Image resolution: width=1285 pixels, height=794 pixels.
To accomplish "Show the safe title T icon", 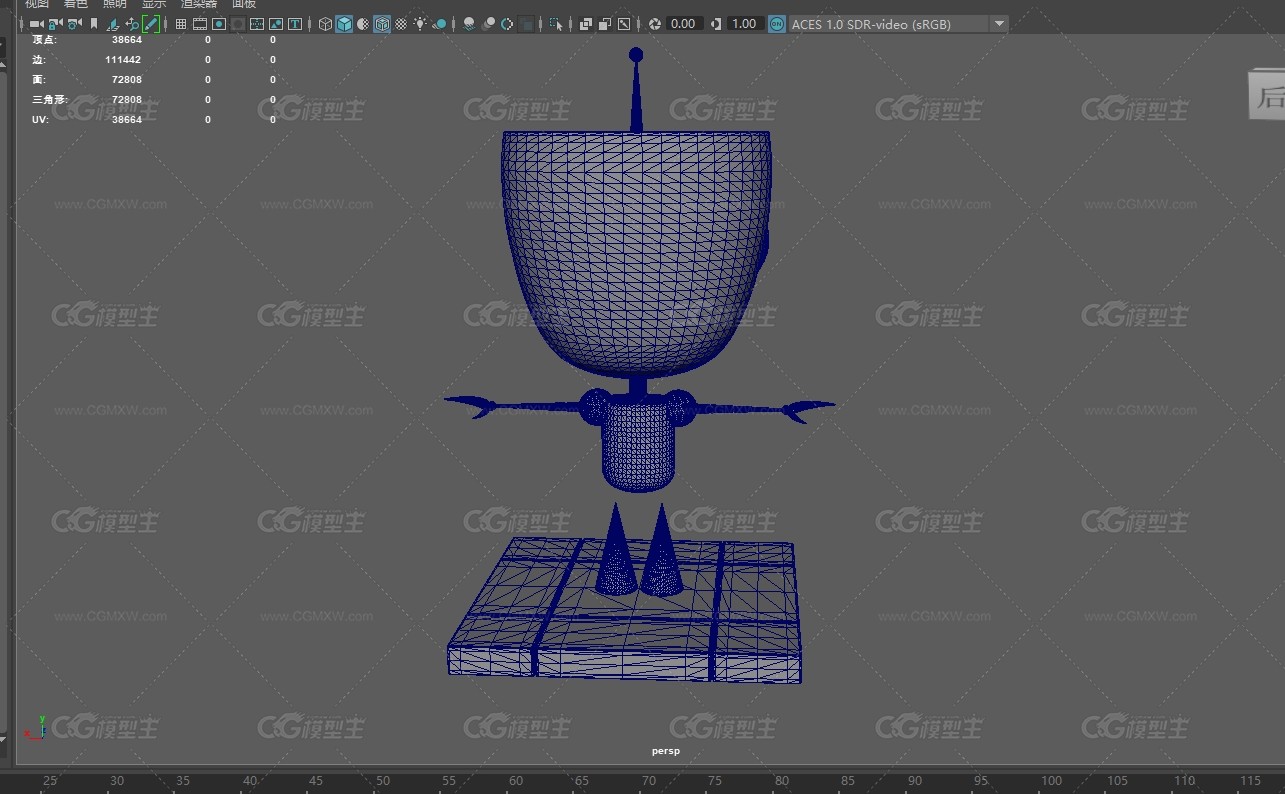I will pos(295,24).
